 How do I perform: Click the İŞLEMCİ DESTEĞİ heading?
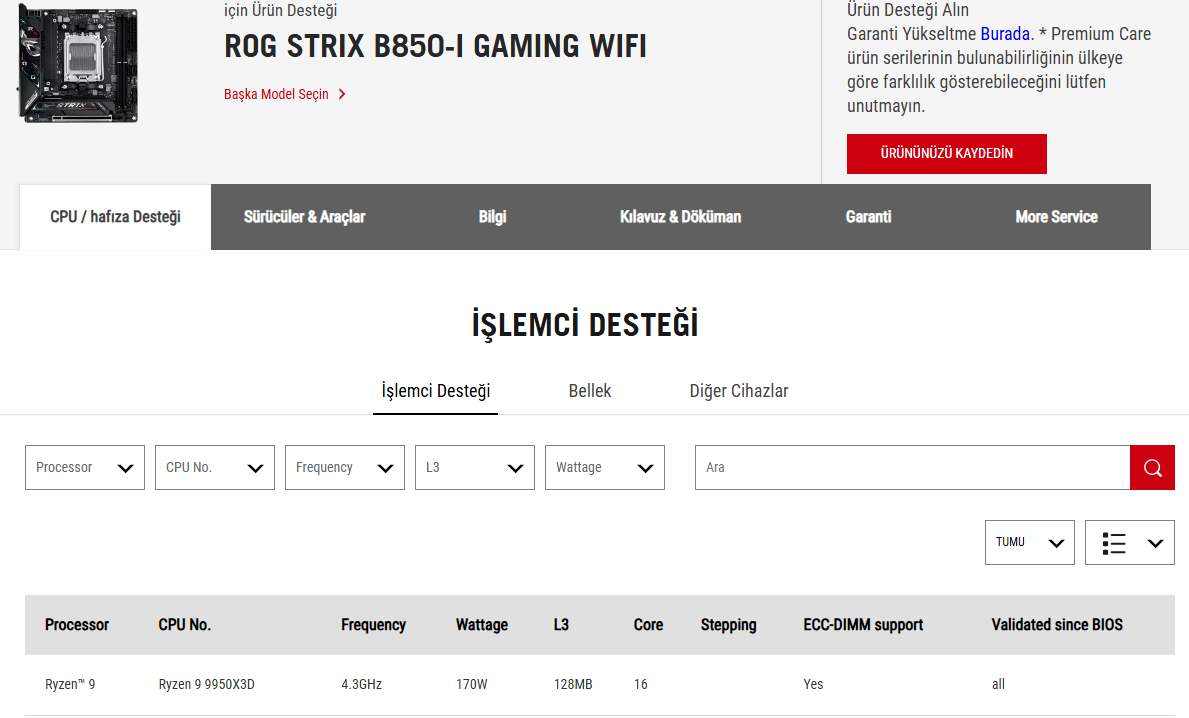pyautogui.click(x=585, y=325)
